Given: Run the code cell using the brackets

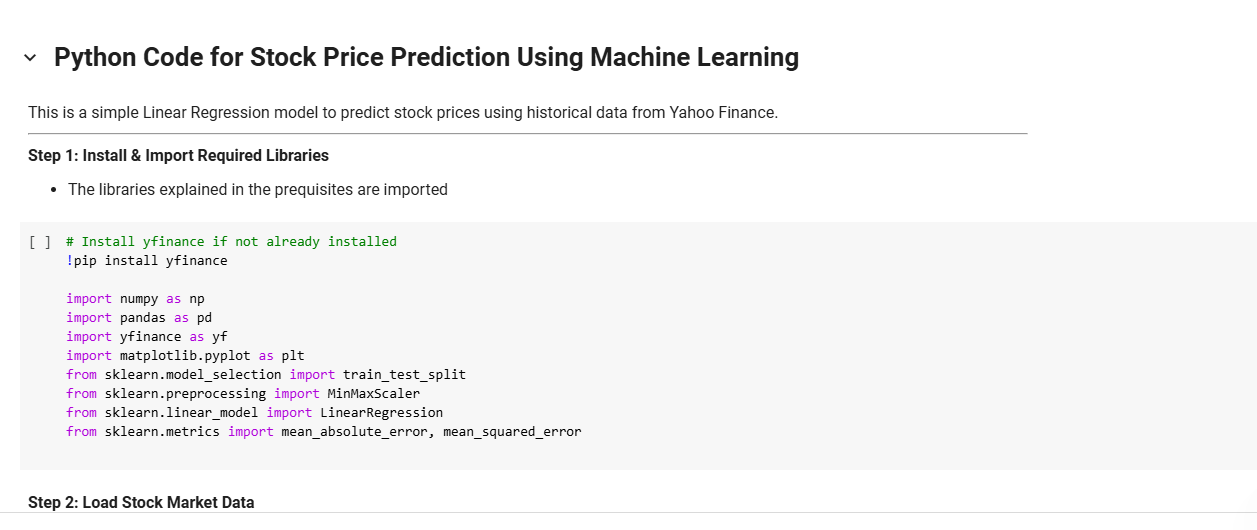Looking at the screenshot, I should pos(40,242).
